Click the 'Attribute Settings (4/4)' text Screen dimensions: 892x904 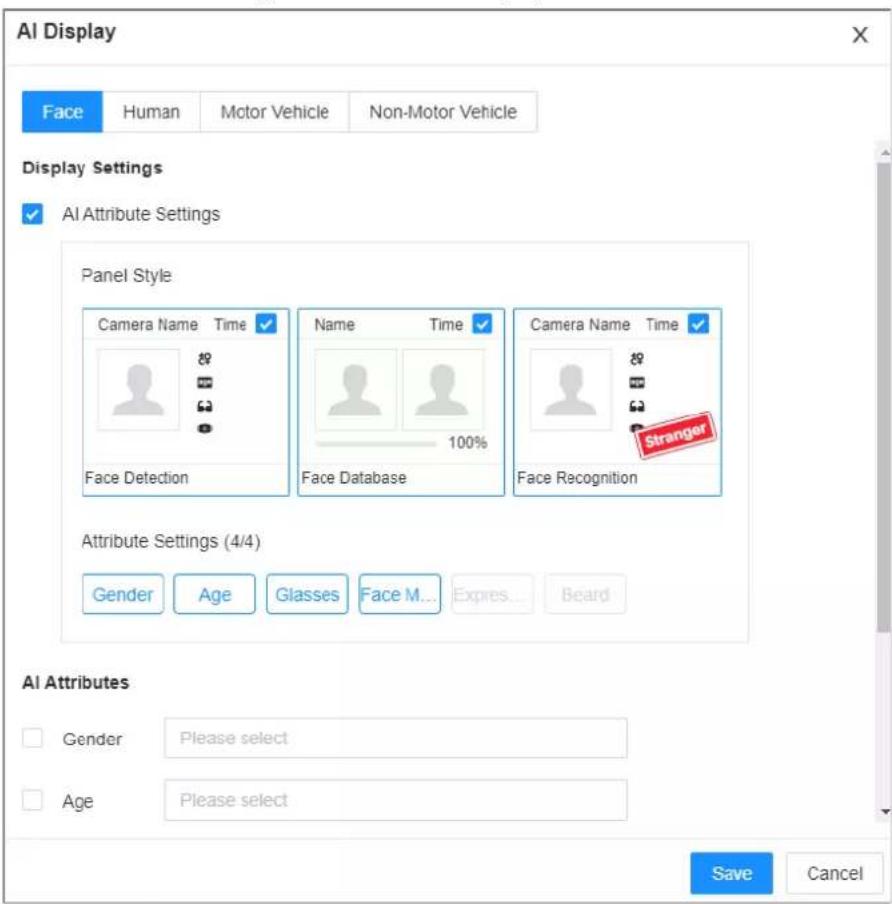[171, 541]
